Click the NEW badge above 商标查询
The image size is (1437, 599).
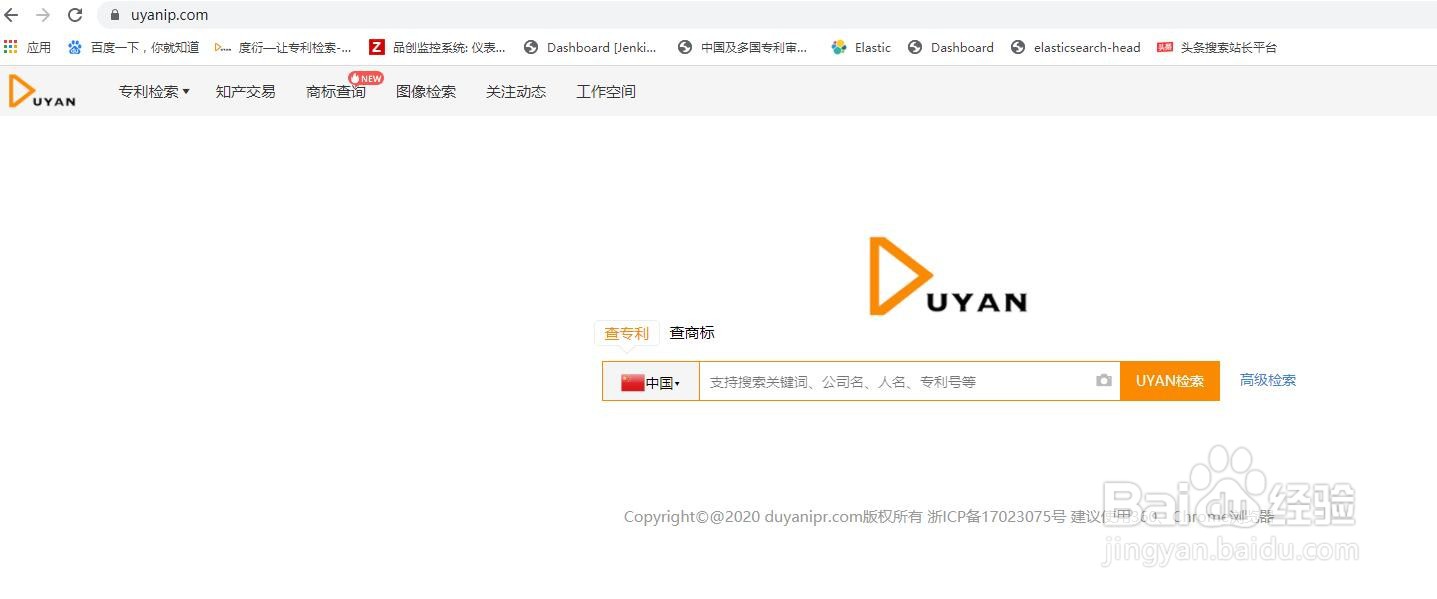366,78
